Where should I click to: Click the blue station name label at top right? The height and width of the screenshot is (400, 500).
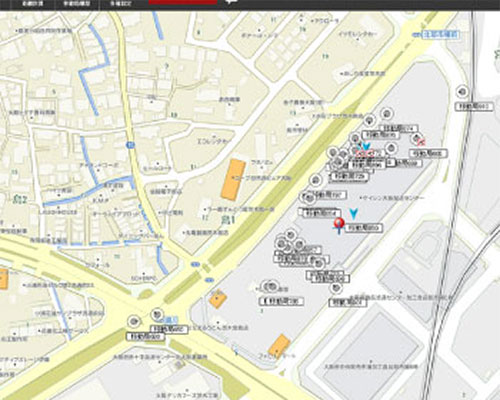tap(440, 34)
